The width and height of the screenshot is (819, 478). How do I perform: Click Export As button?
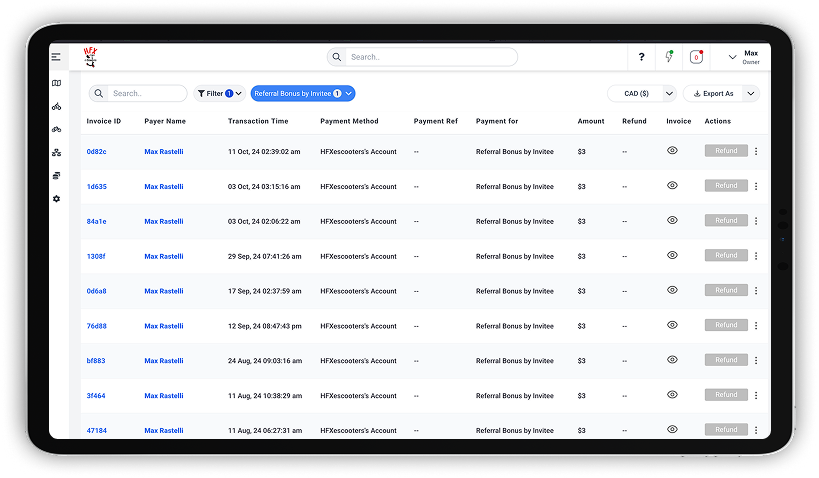point(713,94)
